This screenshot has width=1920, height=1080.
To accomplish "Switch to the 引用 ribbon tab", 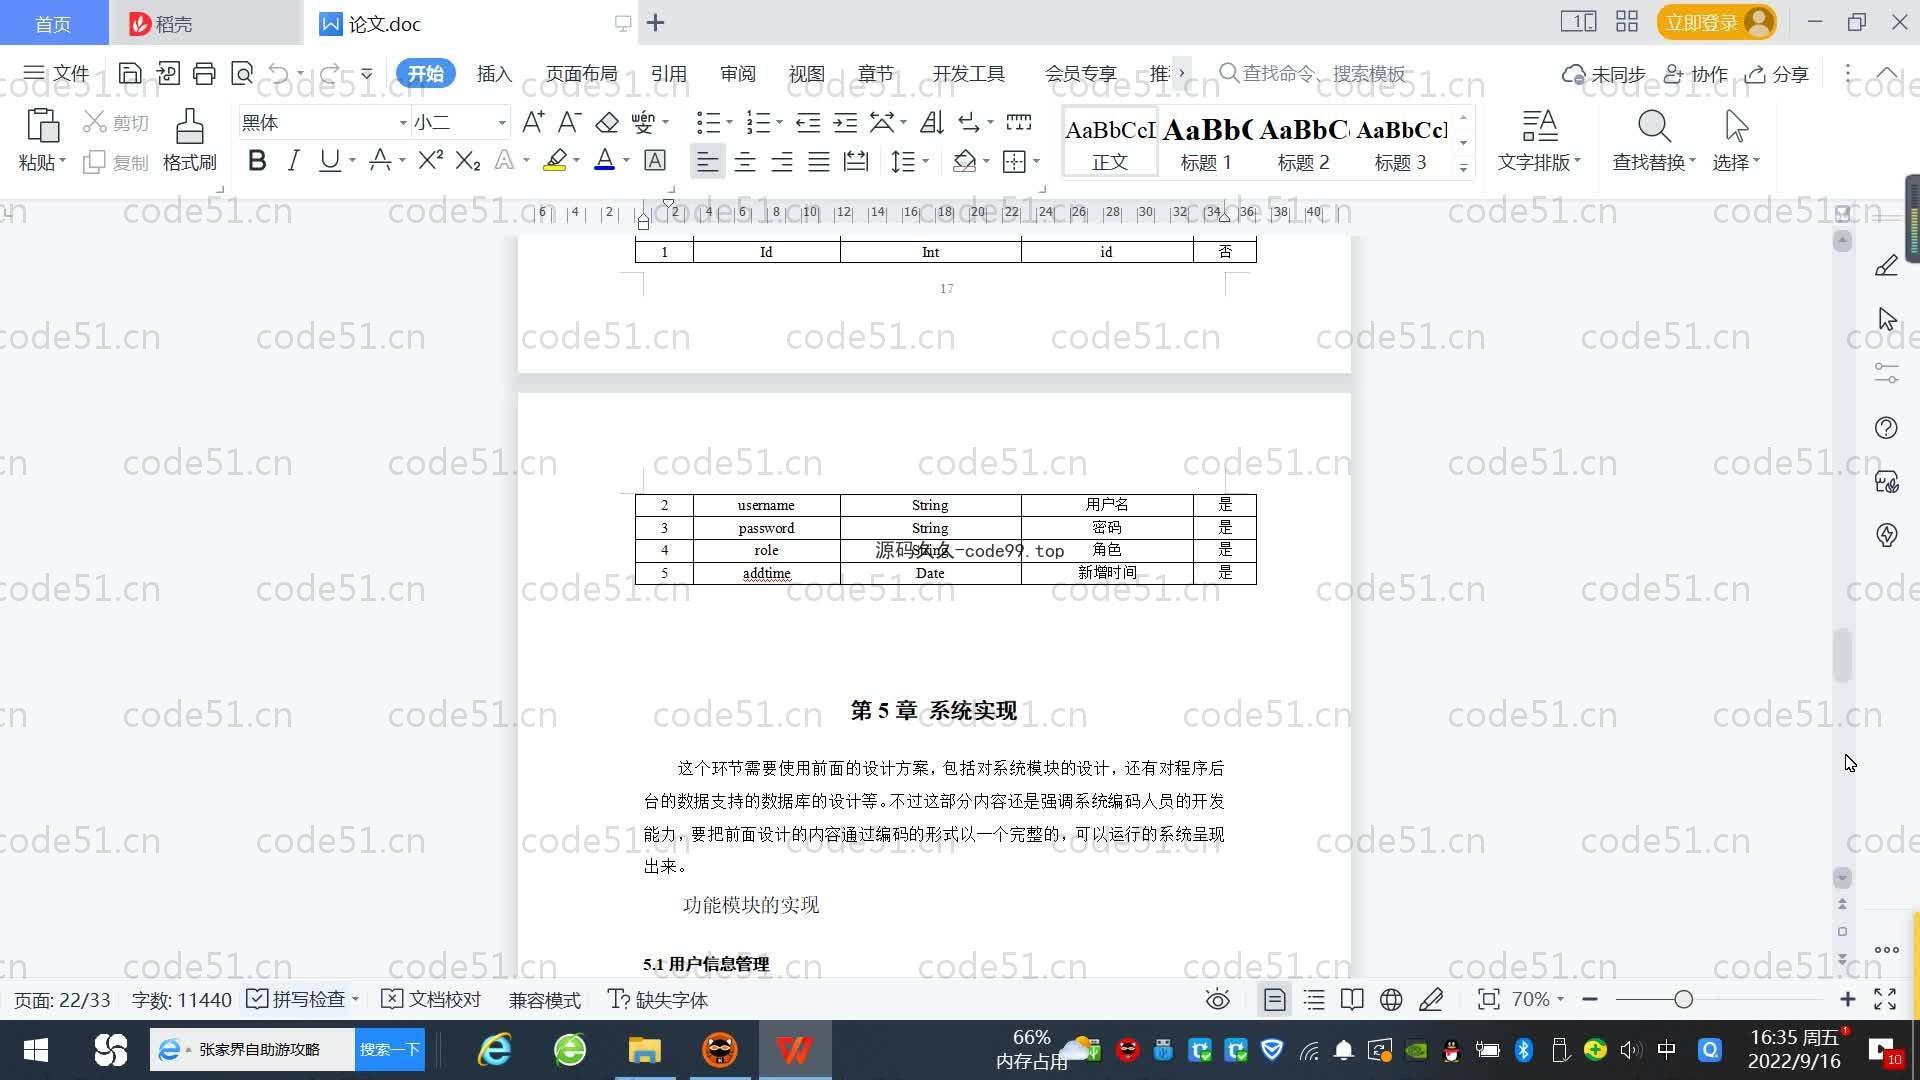I will pos(669,73).
